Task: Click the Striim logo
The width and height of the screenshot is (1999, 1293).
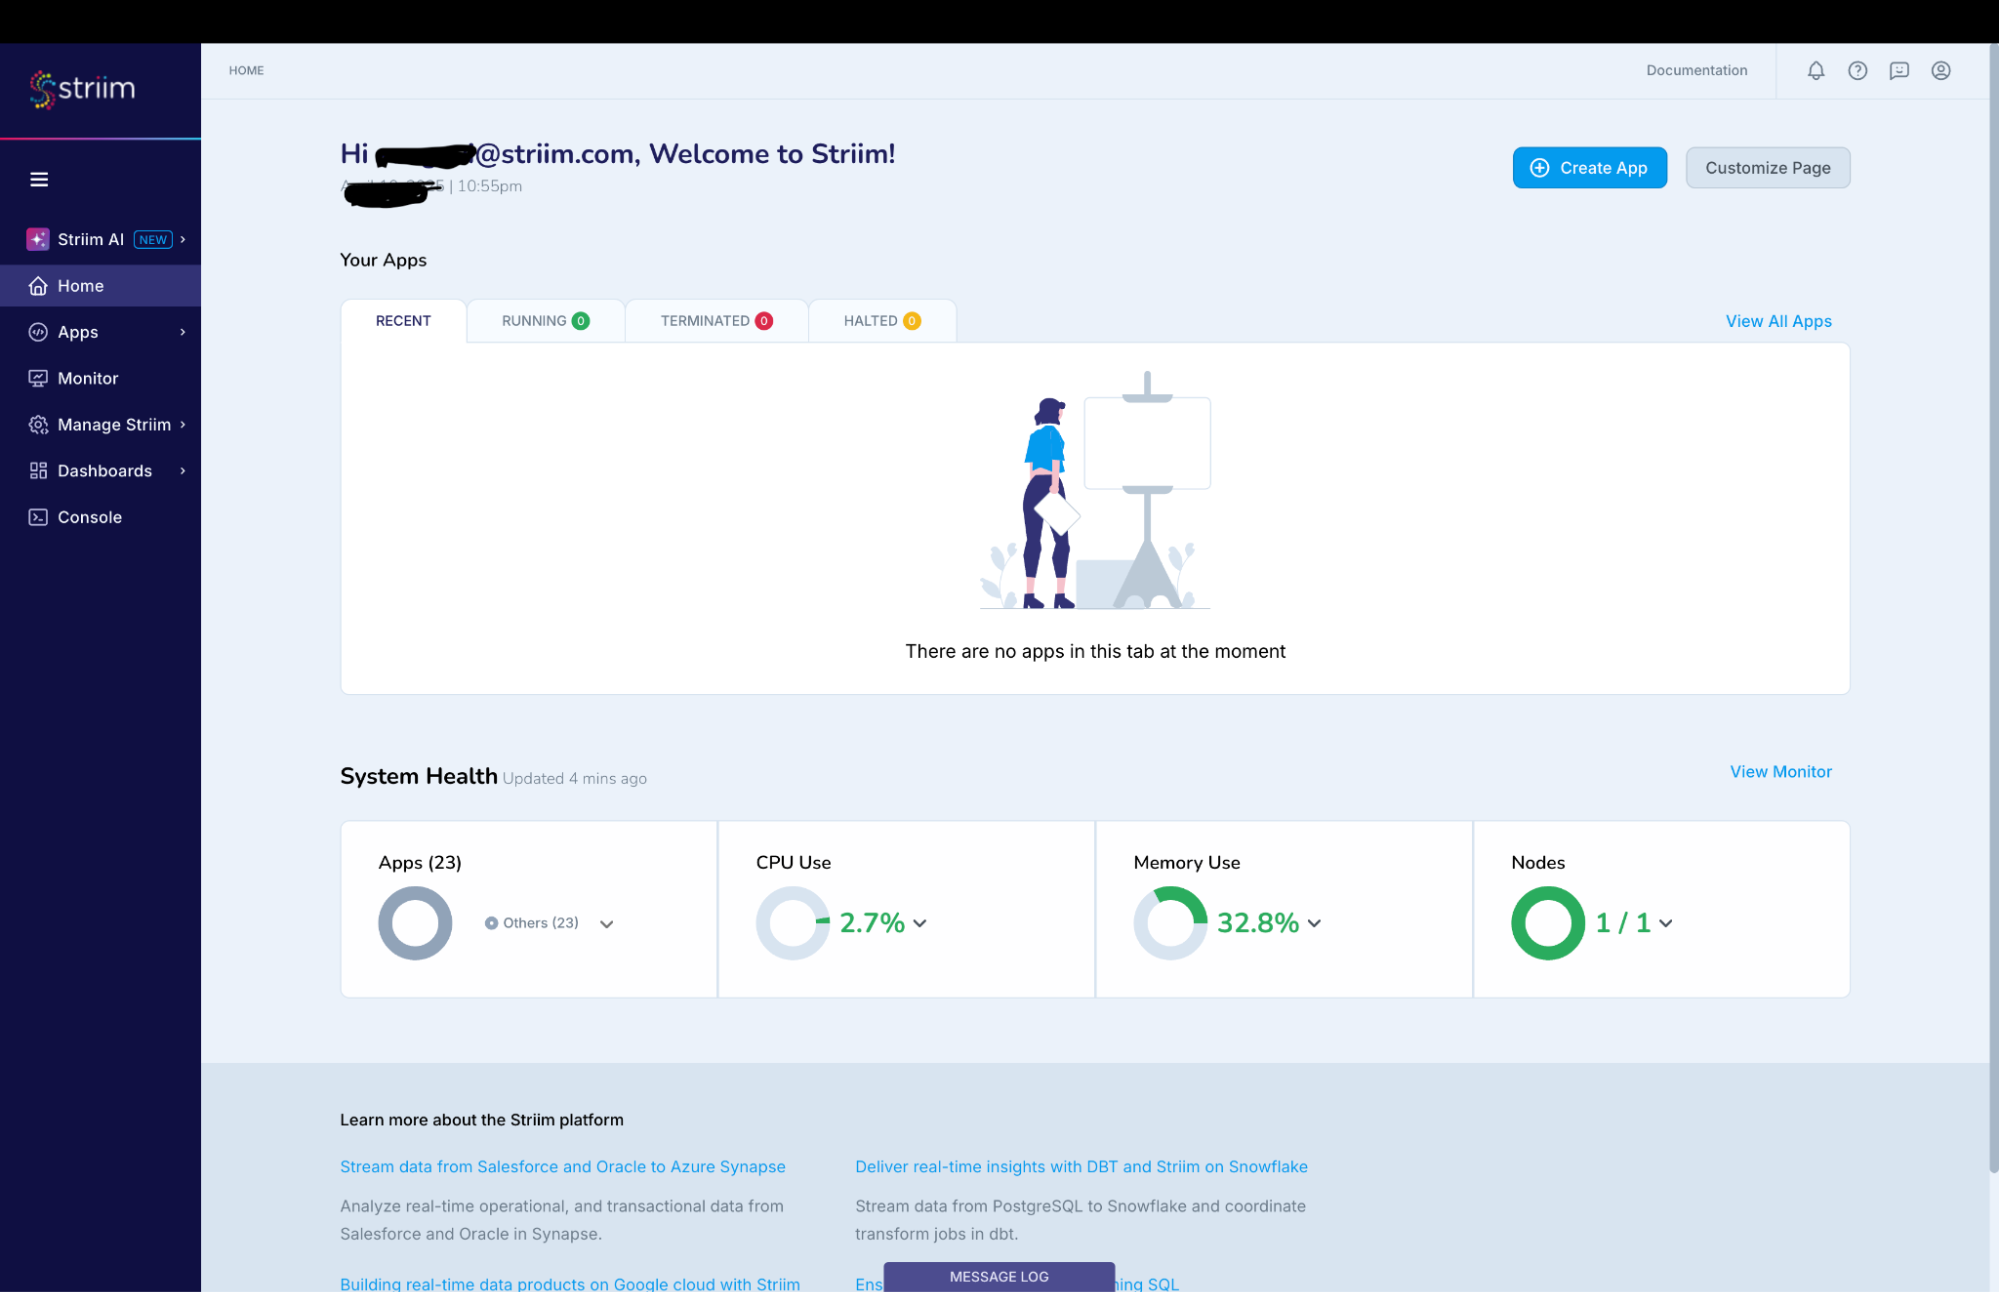Action: click(82, 89)
